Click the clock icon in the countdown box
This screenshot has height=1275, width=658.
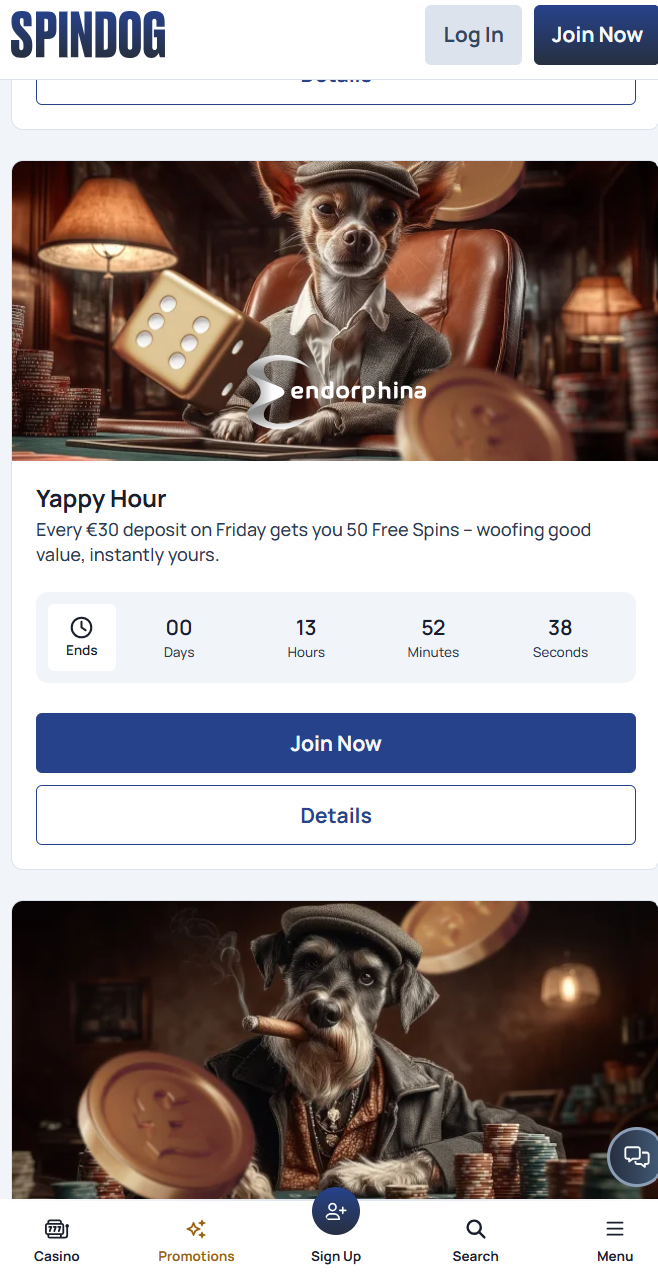[x=81, y=625]
